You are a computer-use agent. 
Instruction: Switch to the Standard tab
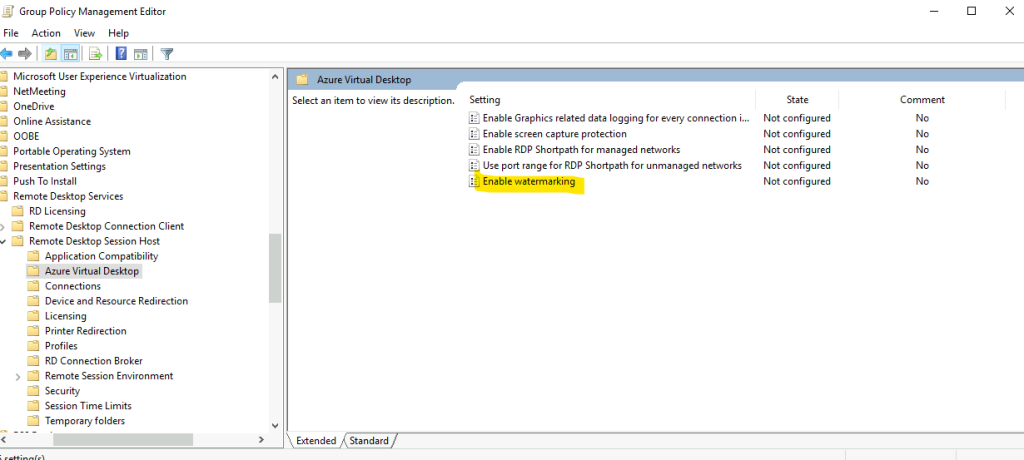(x=369, y=440)
